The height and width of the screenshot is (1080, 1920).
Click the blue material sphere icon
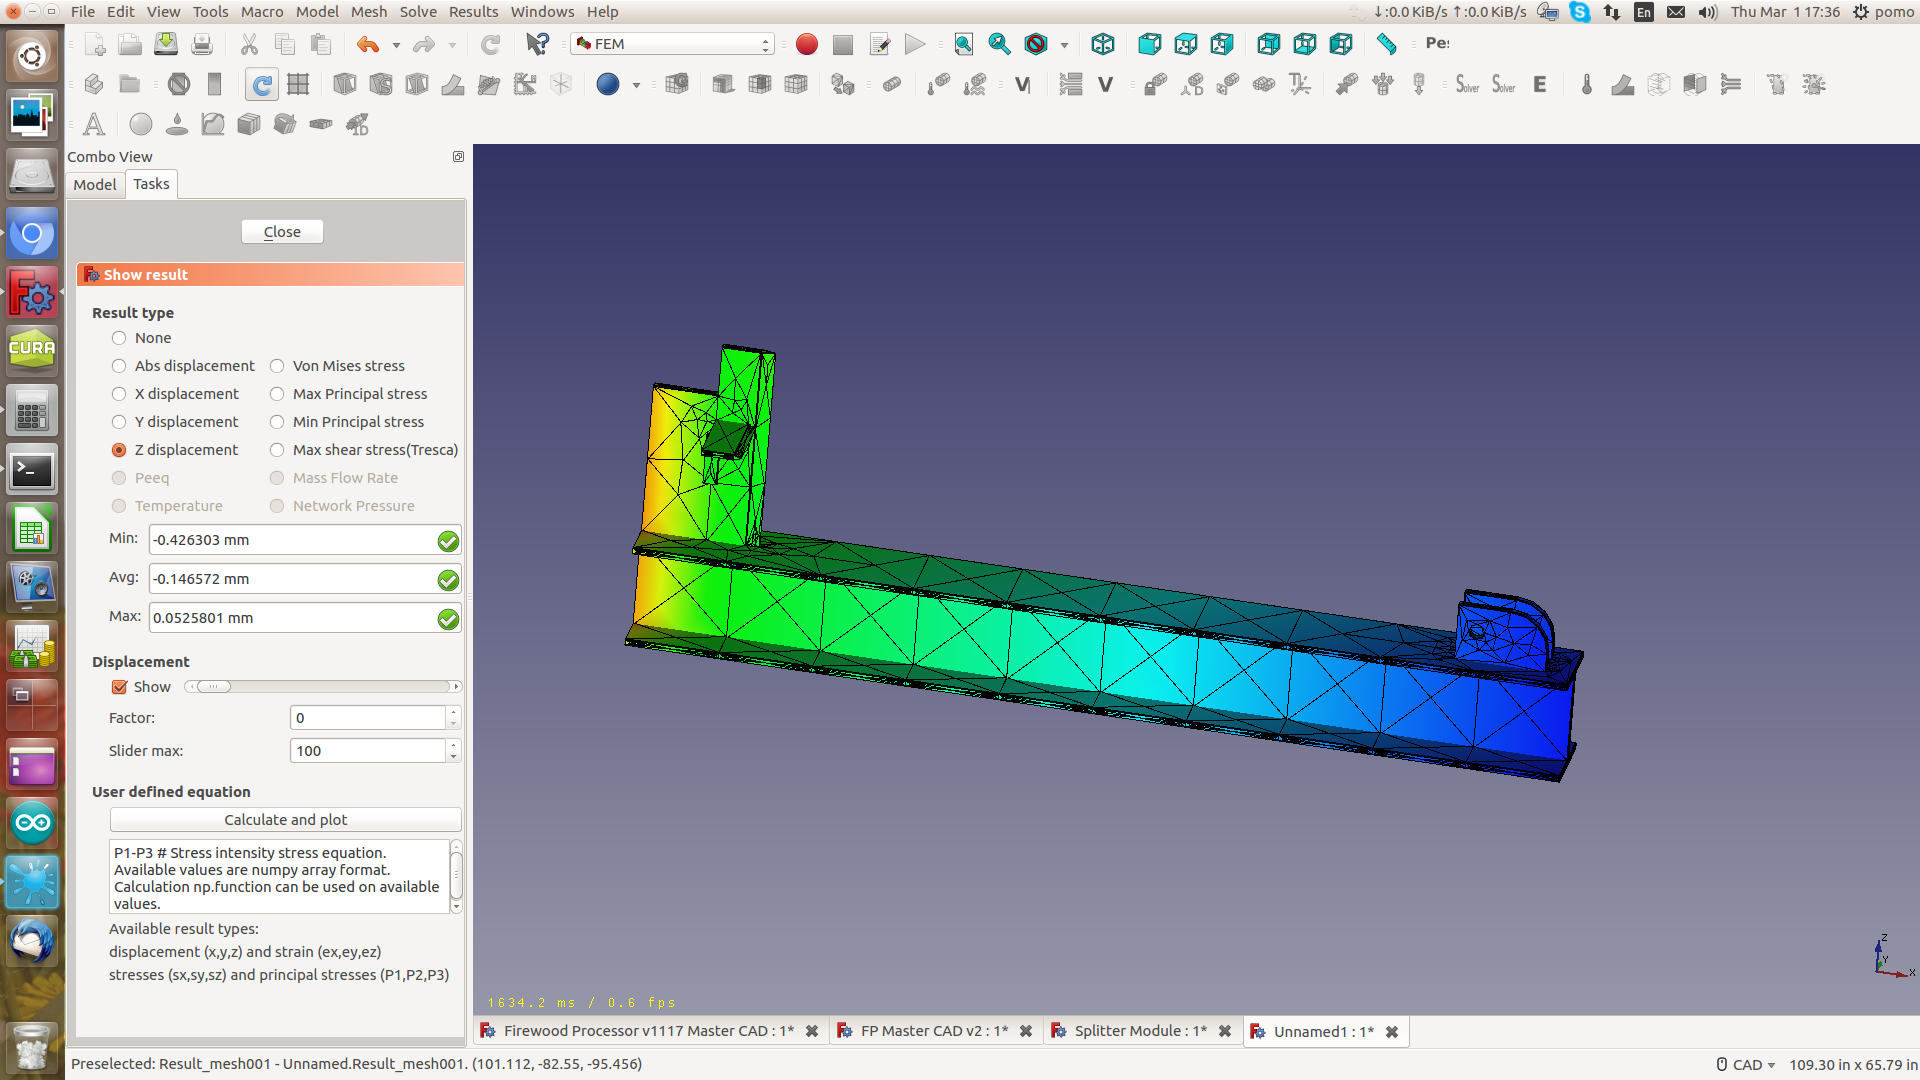[x=607, y=85]
